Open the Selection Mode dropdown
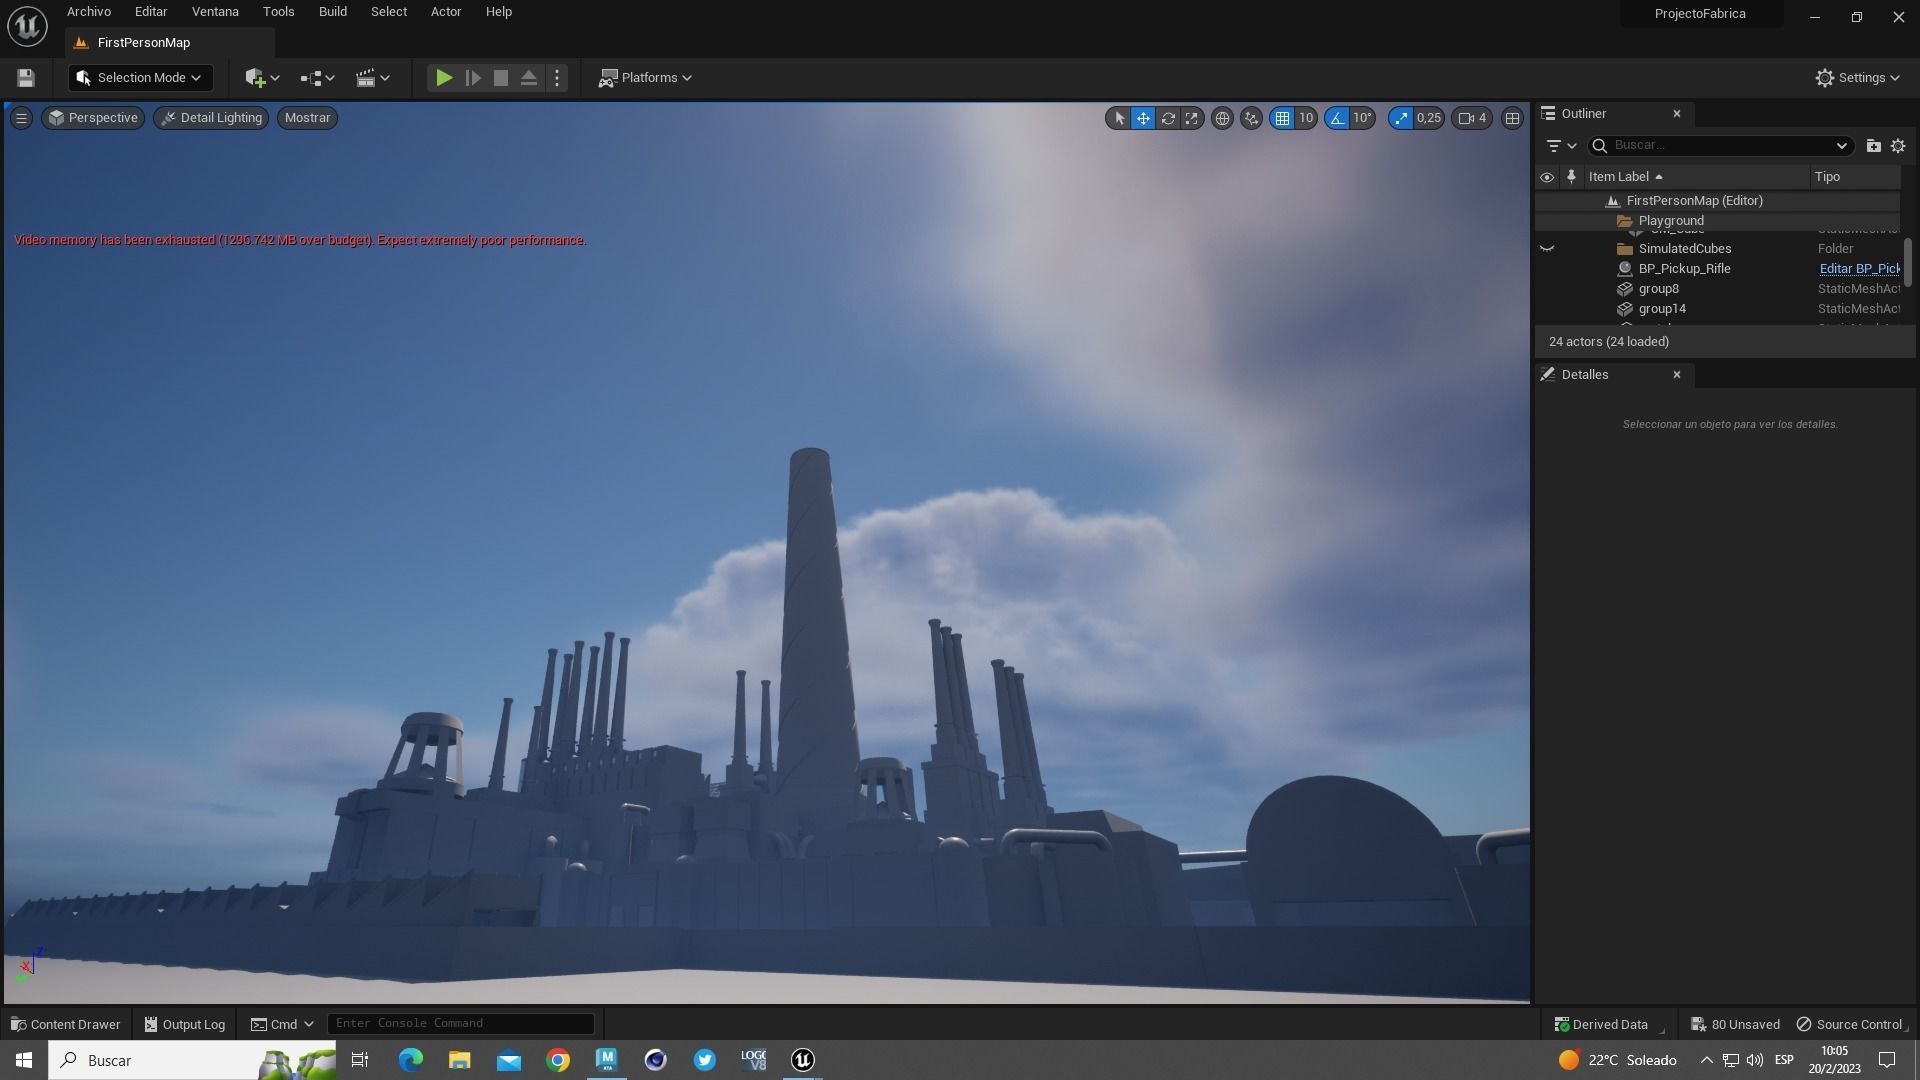The width and height of the screenshot is (1920, 1080). pyautogui.click(x=140, y=78)
